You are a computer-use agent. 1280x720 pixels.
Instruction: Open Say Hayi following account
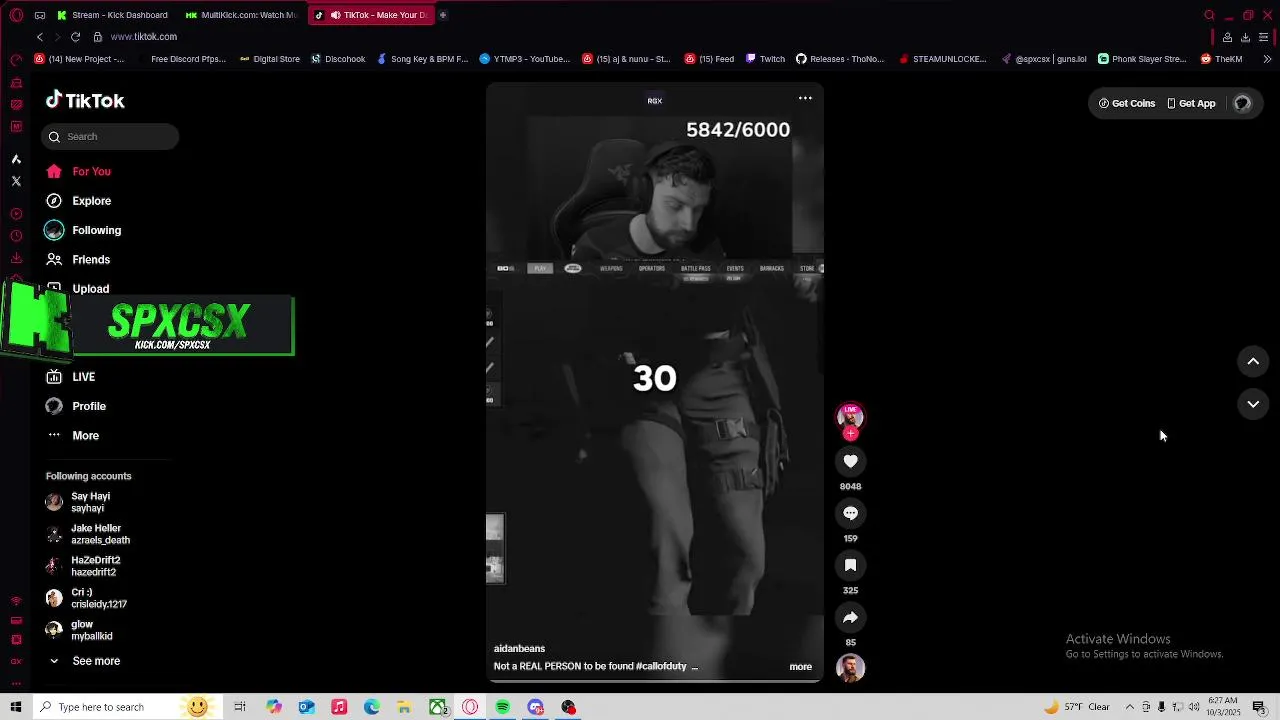tap(78, 502)
